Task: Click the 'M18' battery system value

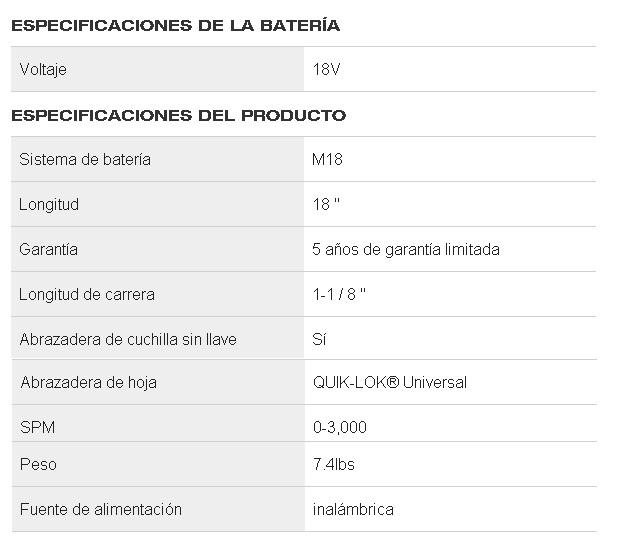Action: pos(328,160)
